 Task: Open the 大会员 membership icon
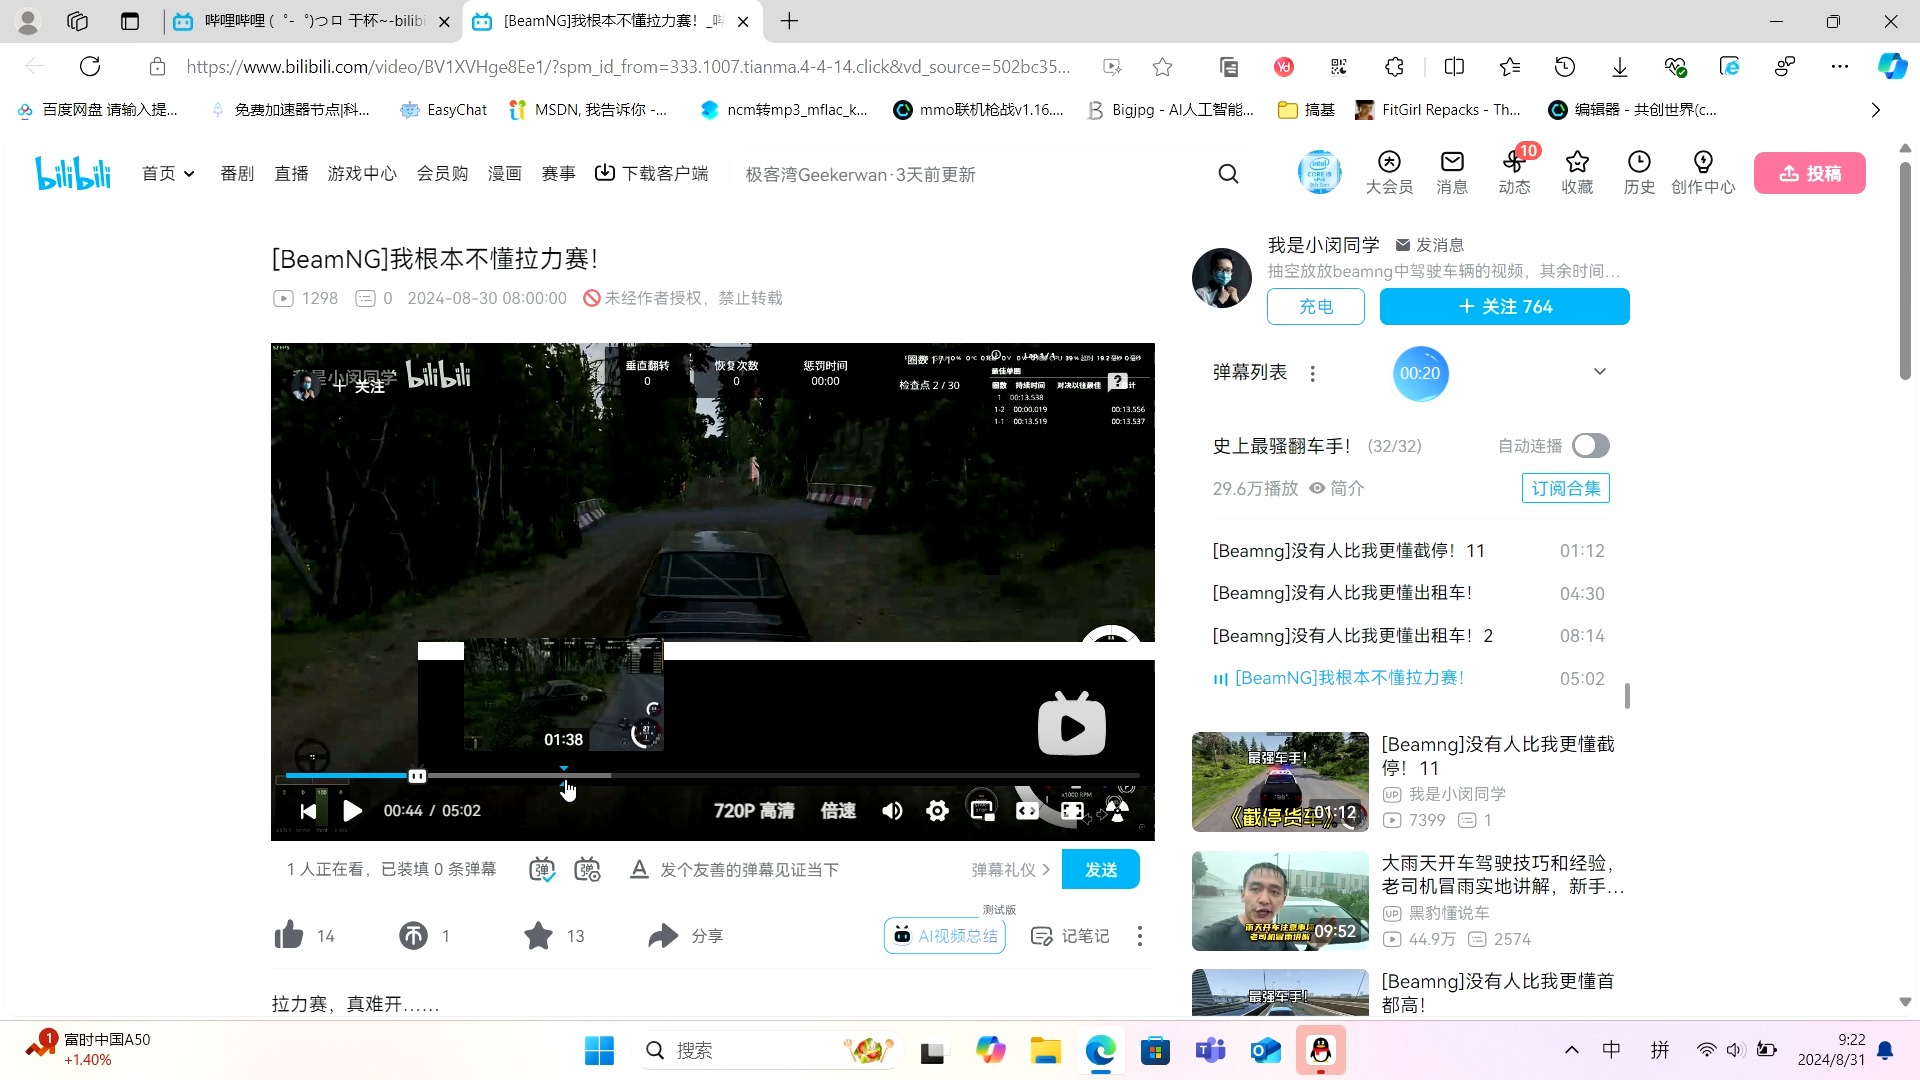pyautogui.click(x=1389, y=173)
